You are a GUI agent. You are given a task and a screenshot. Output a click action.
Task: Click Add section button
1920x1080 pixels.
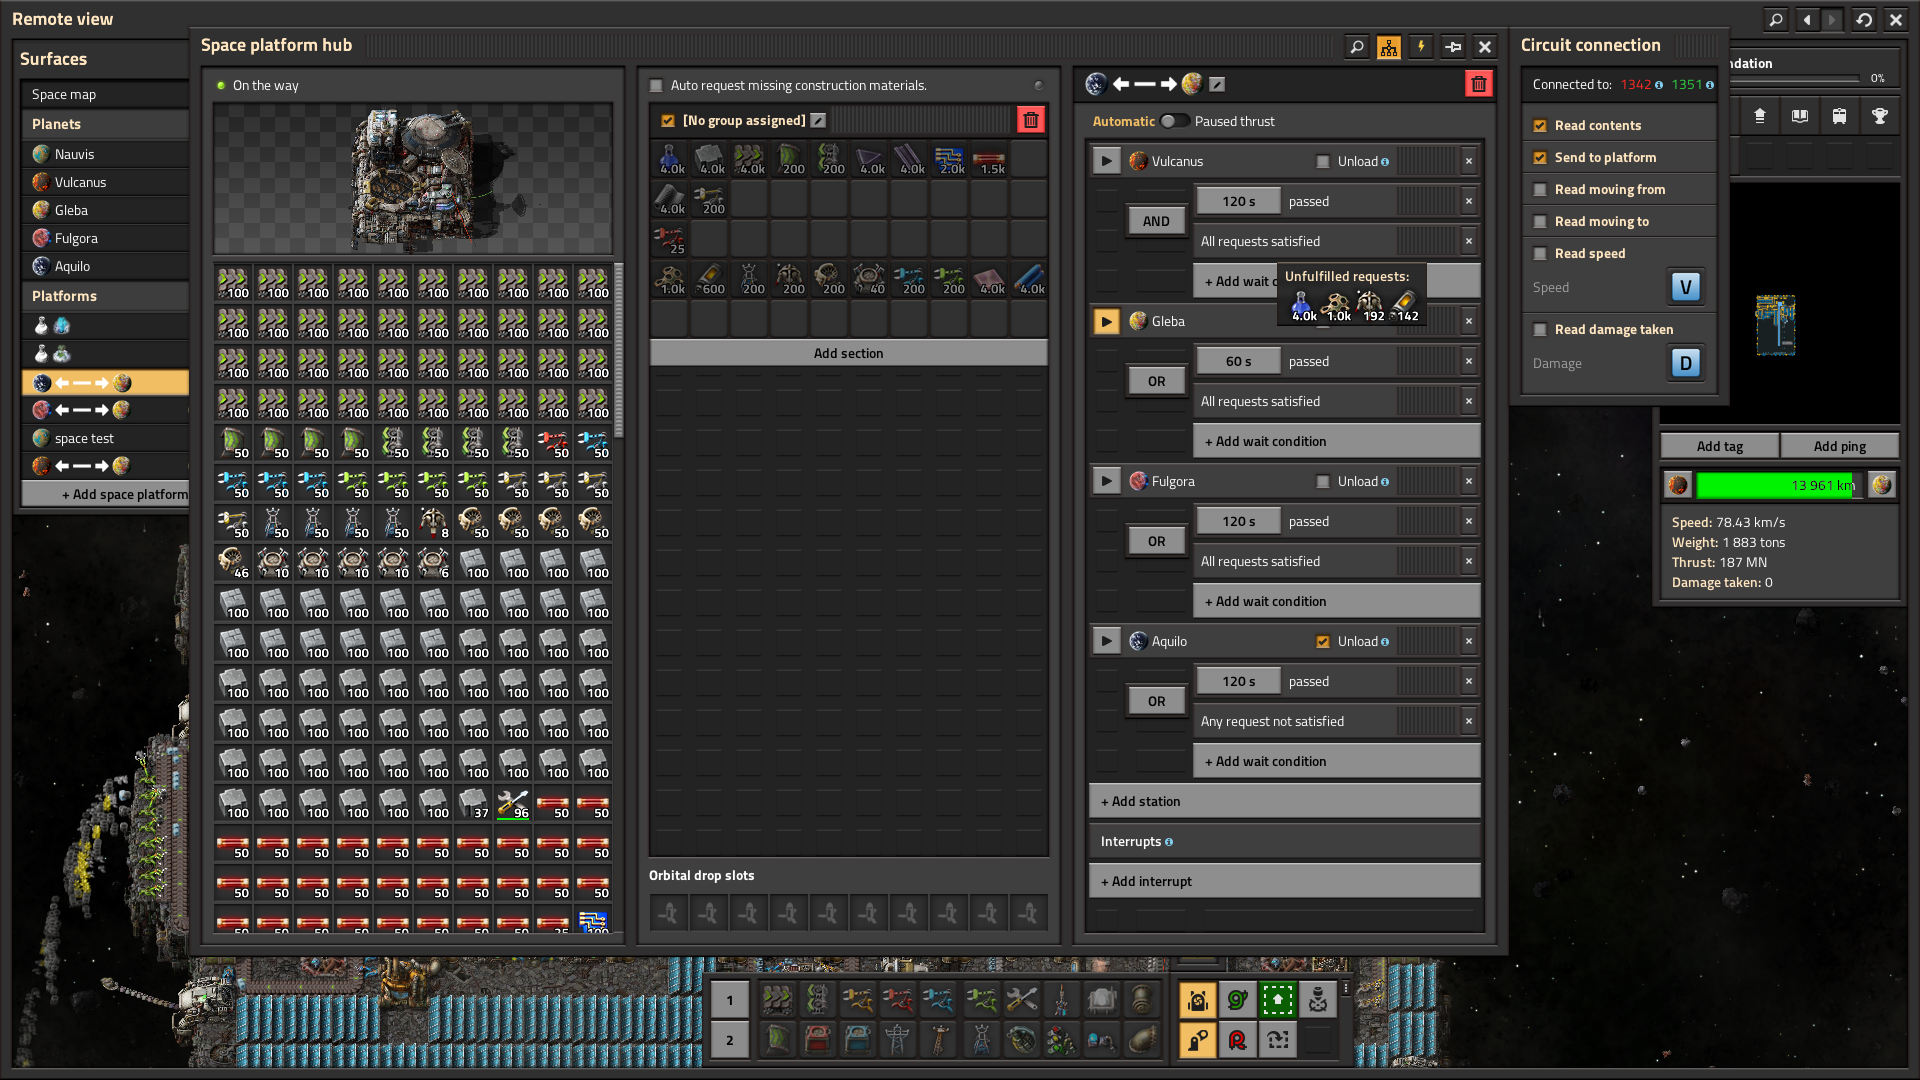click(848, 353)
